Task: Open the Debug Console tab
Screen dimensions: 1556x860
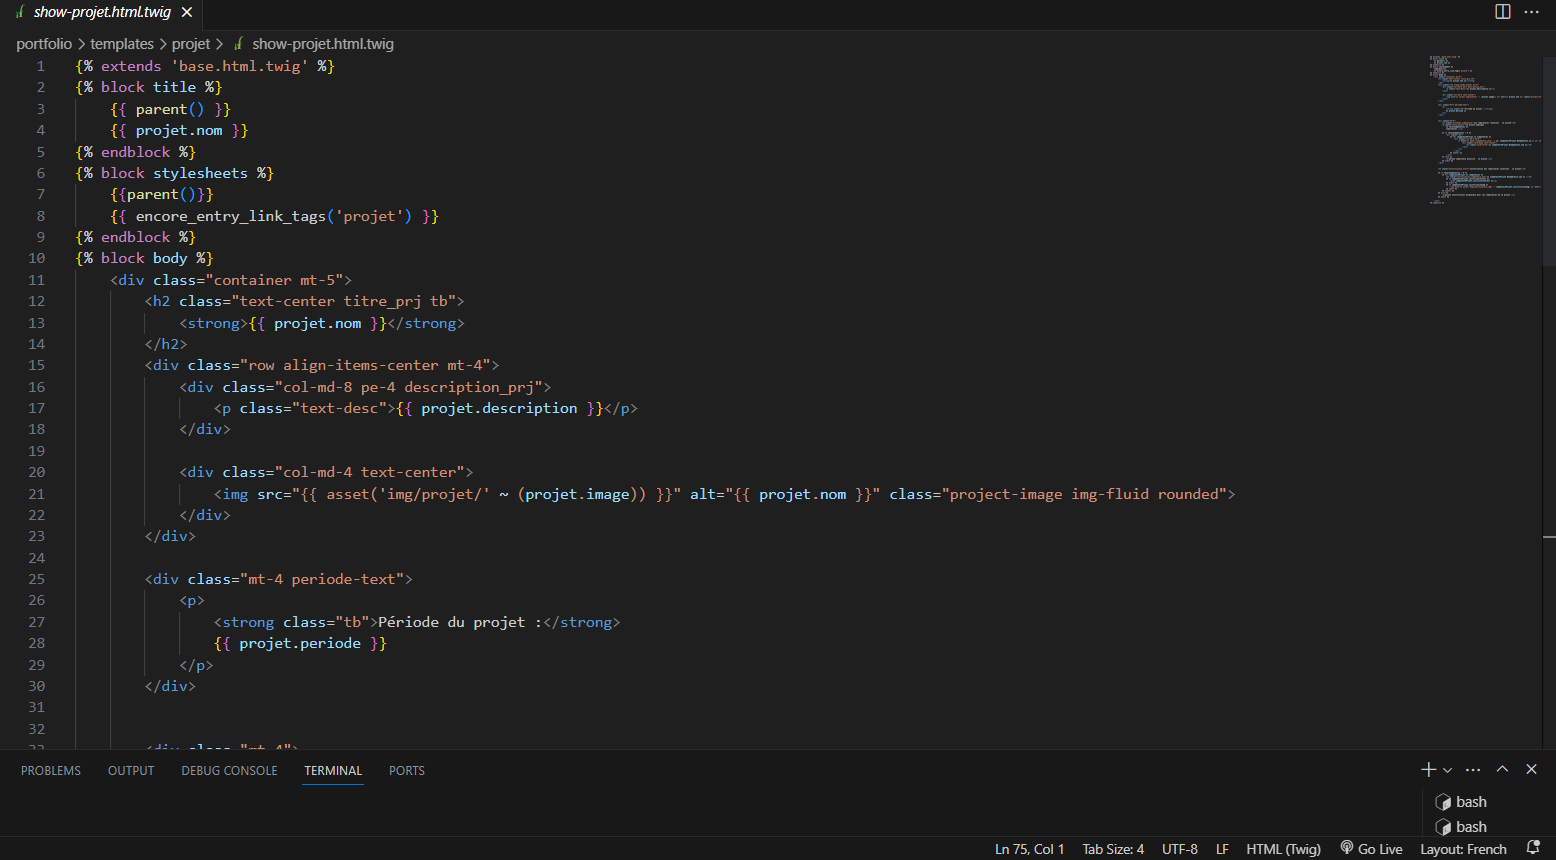Action: (229, 771)
